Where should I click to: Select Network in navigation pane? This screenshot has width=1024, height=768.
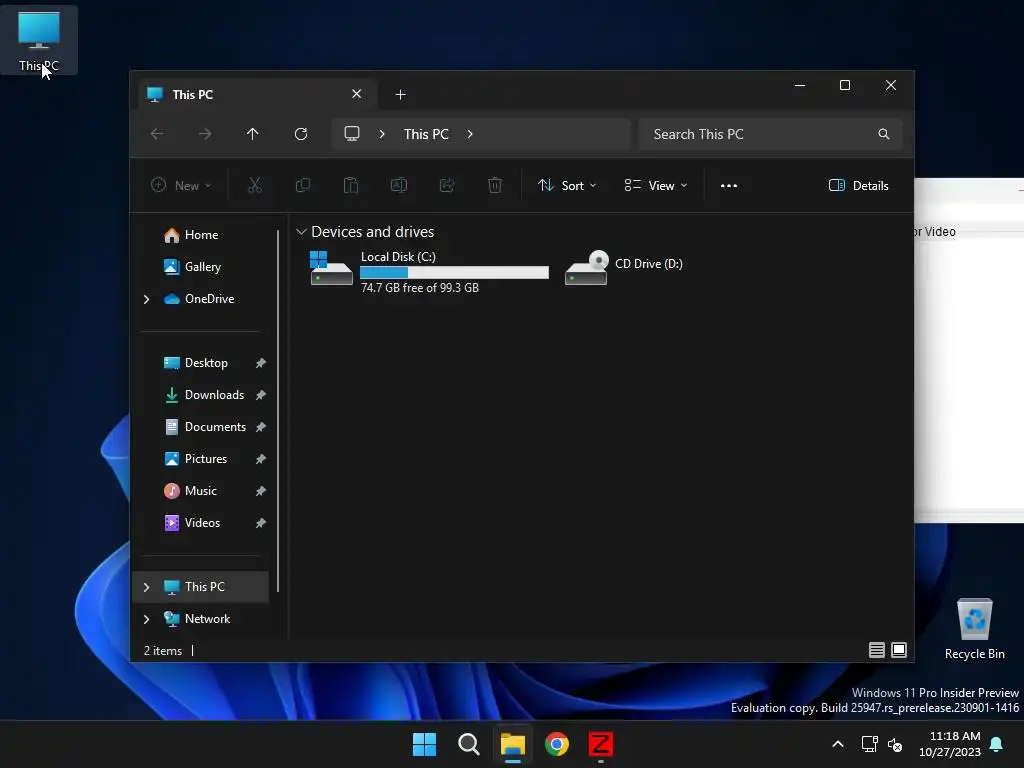pos(207,618)
